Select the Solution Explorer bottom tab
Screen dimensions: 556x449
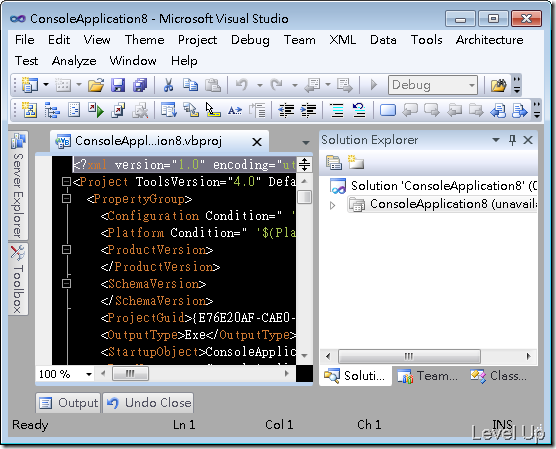pos(355,376)
